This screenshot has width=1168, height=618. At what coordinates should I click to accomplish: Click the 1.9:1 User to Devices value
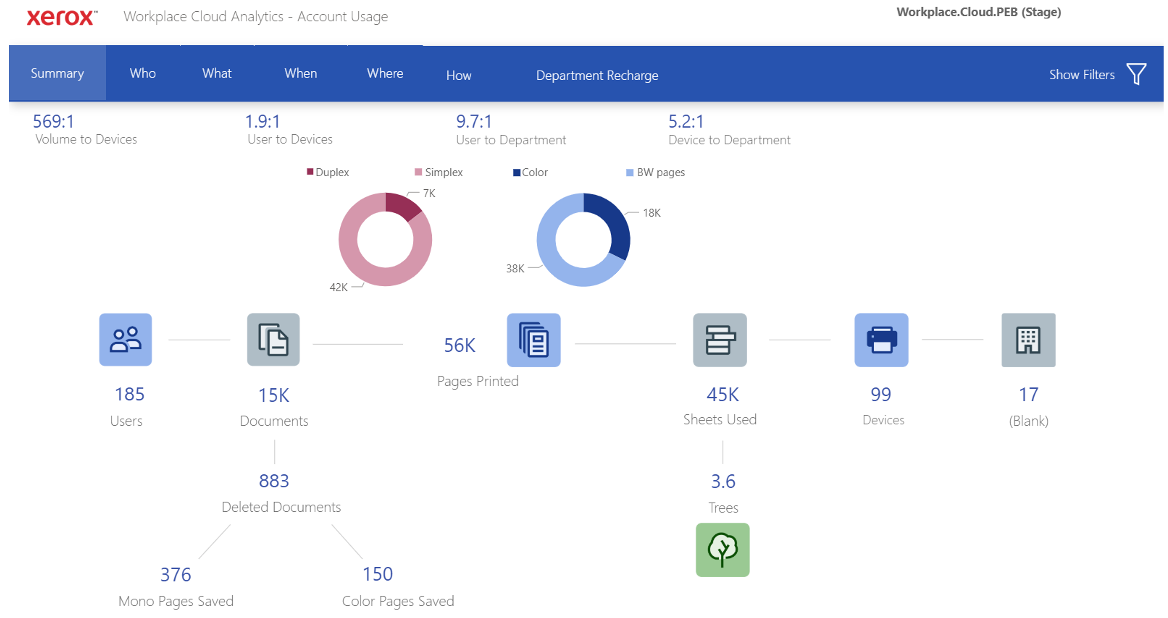(263, 121)
